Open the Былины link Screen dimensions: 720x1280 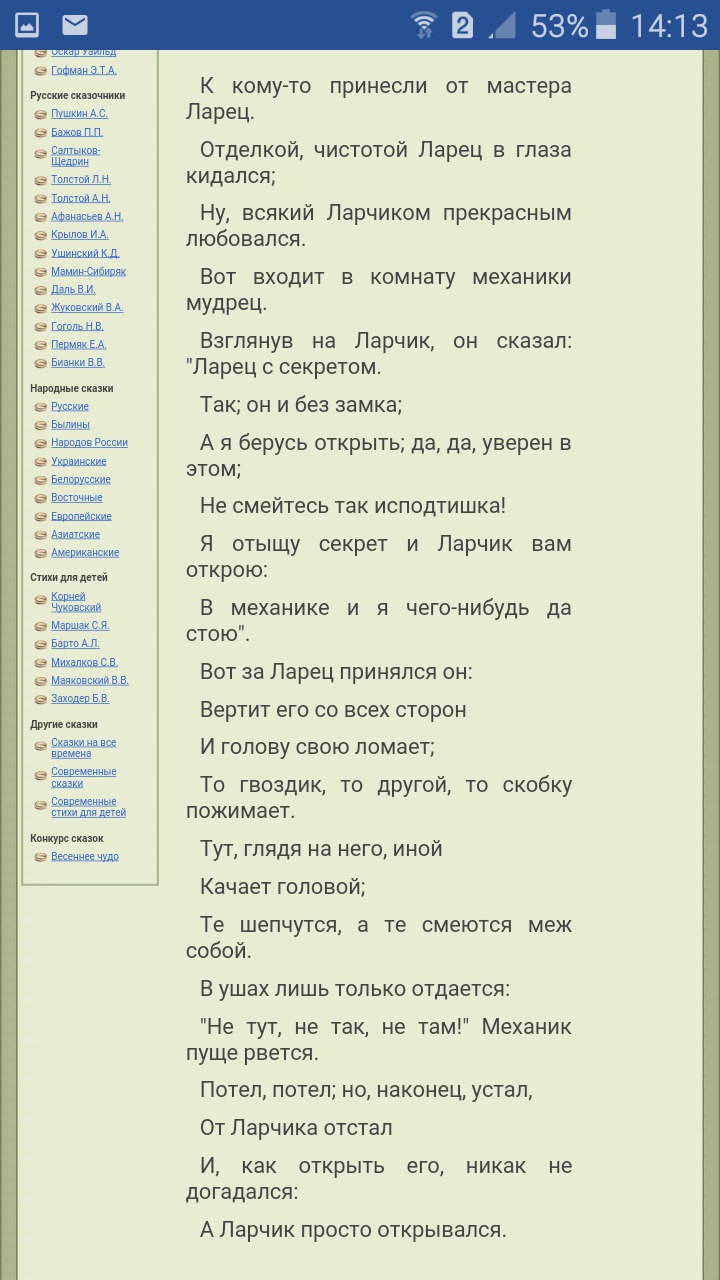[x=70, y=424]
